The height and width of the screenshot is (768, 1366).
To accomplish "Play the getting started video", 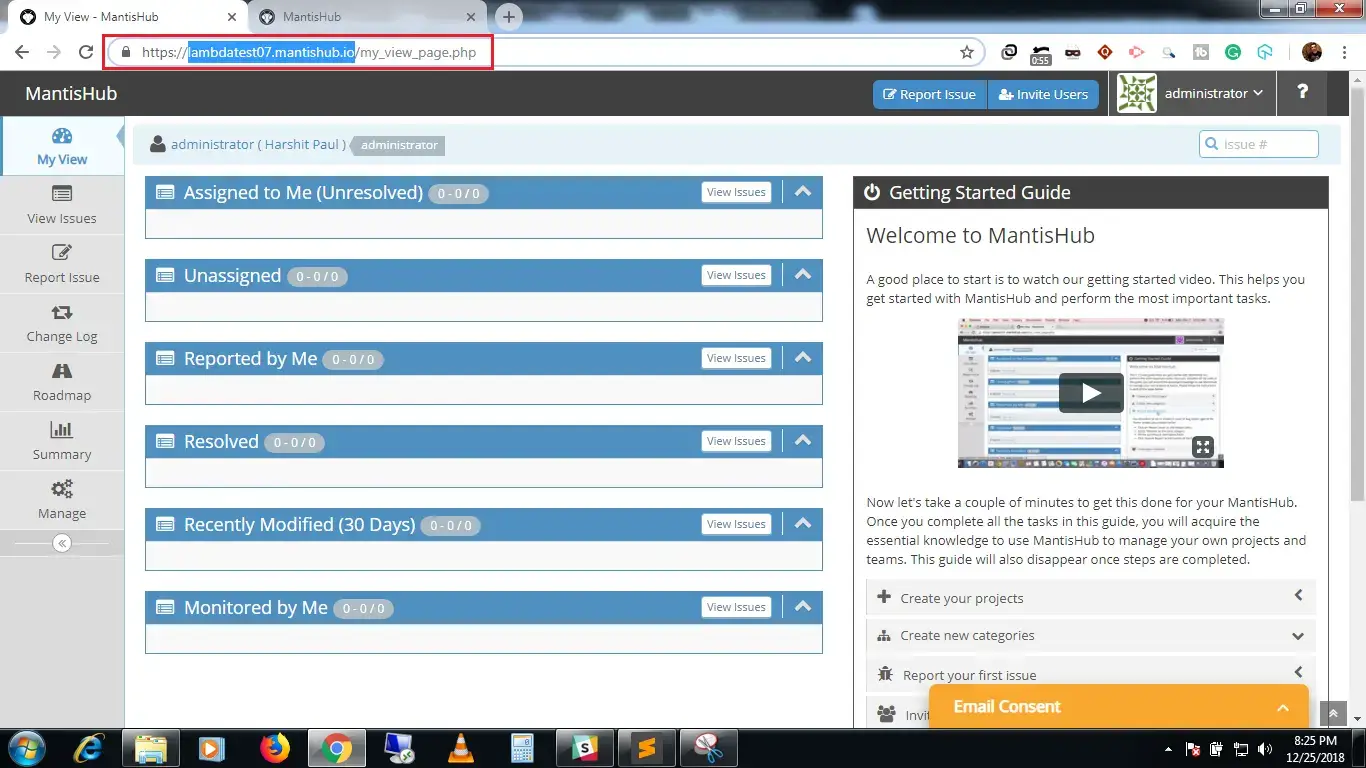I will tap(1091, 393).
